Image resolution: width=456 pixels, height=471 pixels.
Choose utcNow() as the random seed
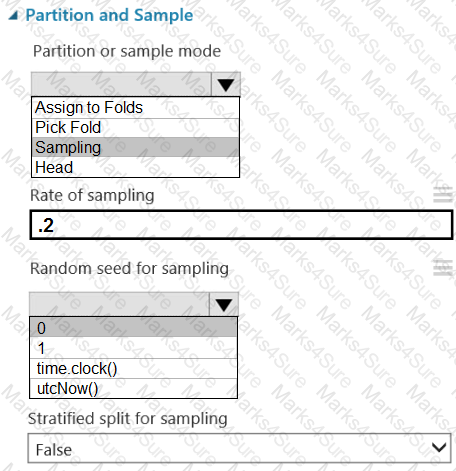tap(133, 388)
